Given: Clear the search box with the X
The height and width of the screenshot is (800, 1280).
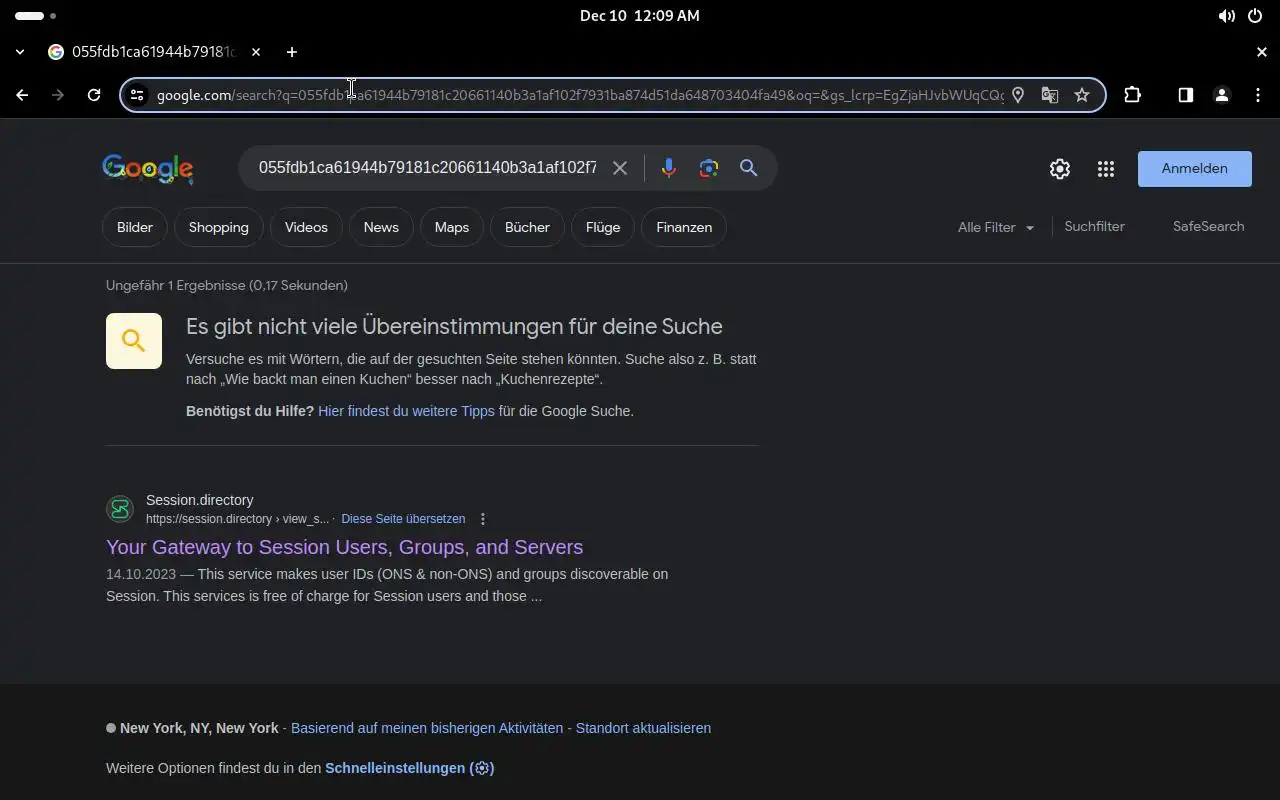Looking at the screenshot, I should pyautogui.click(x=620, y=168).
